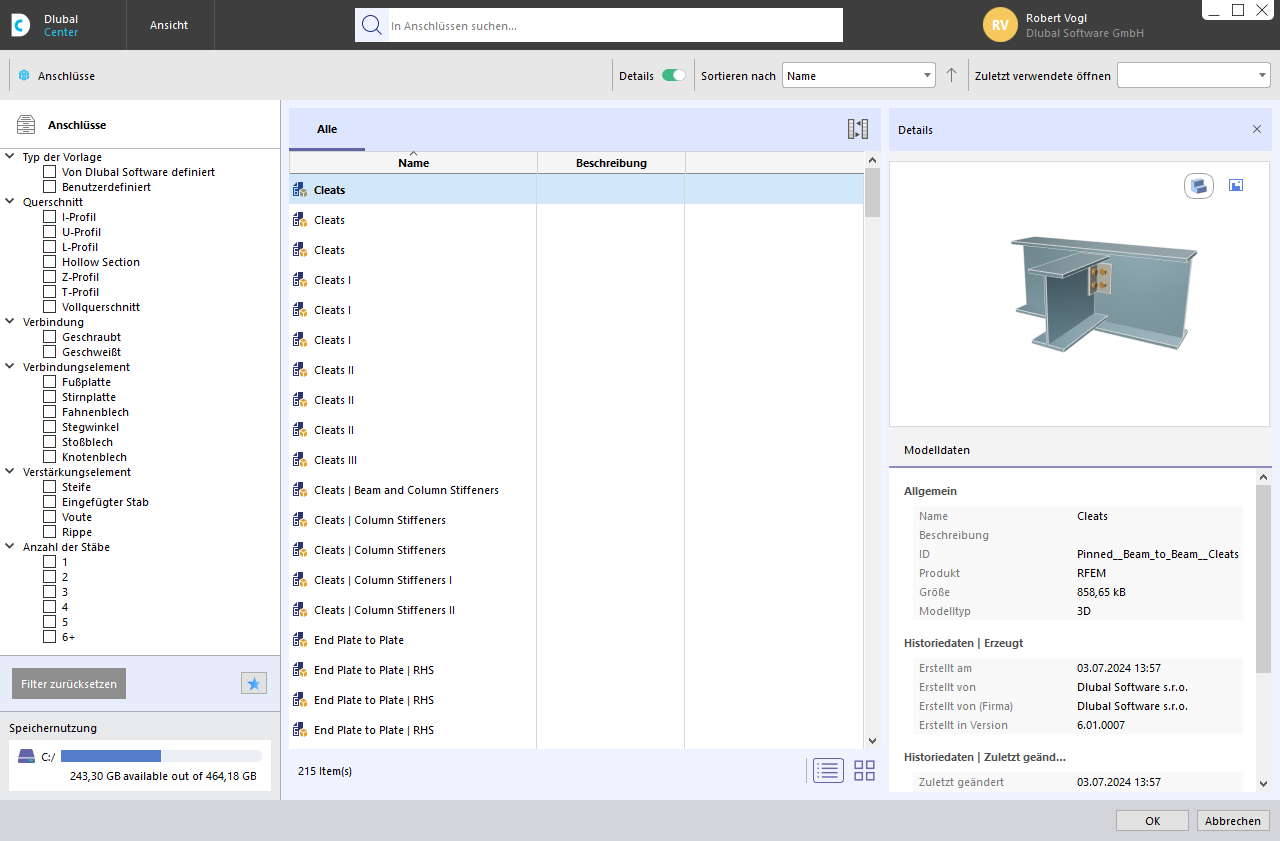Switch the preview to image view
The image size is (1280, 841).
tap(1236, 185)
